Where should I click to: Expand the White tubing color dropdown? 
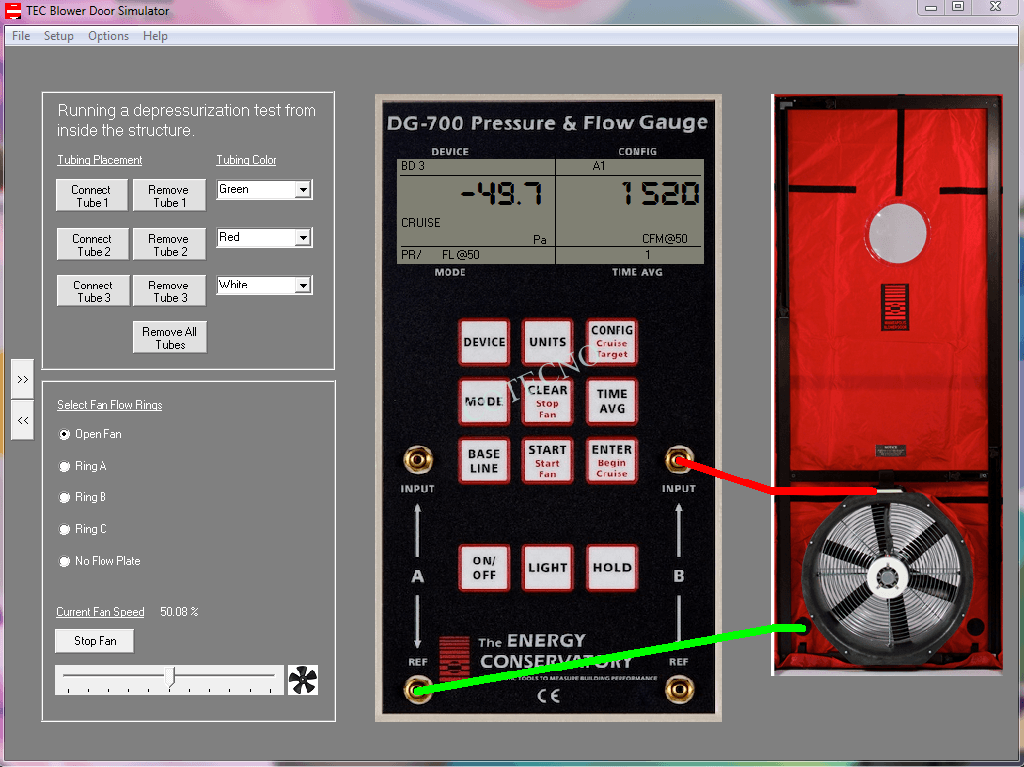click(302, 286)
